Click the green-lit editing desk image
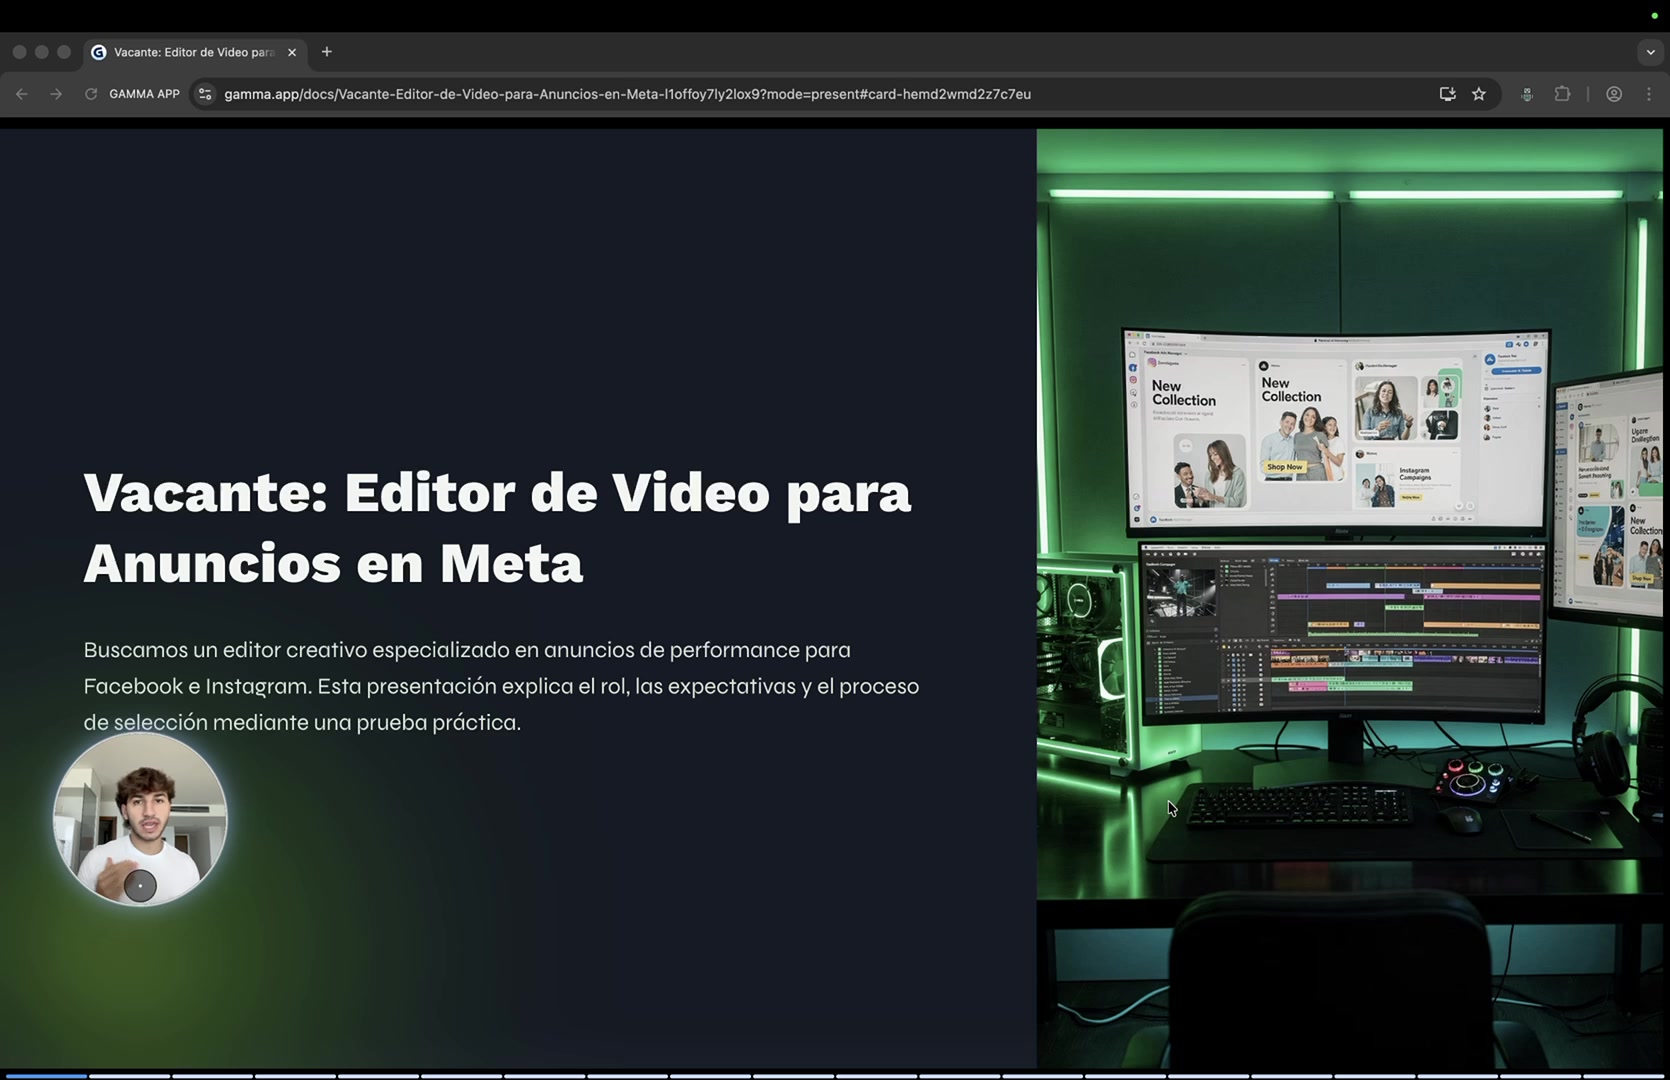The width and height of the screenshot is (1670, 1080). pyautogui.click(x=1350, y=600)
